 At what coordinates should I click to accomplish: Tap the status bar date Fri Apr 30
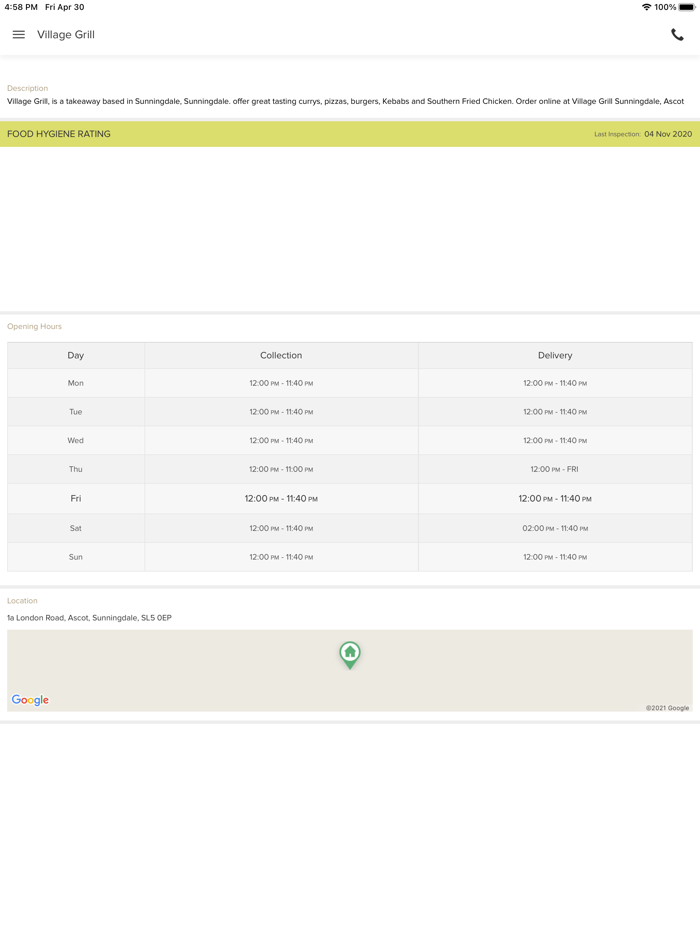coord(64,7)
